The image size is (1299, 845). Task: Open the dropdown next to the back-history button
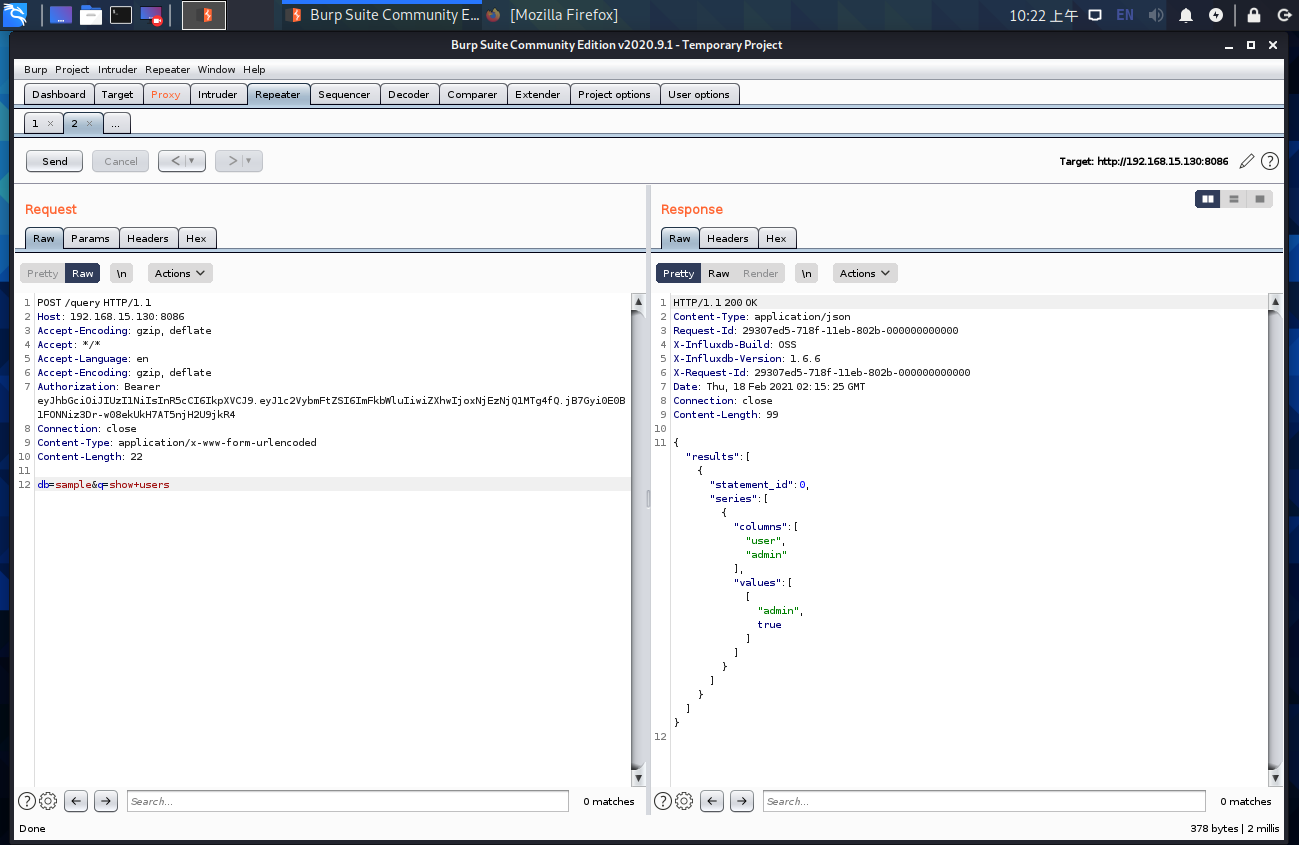(192, 161)
